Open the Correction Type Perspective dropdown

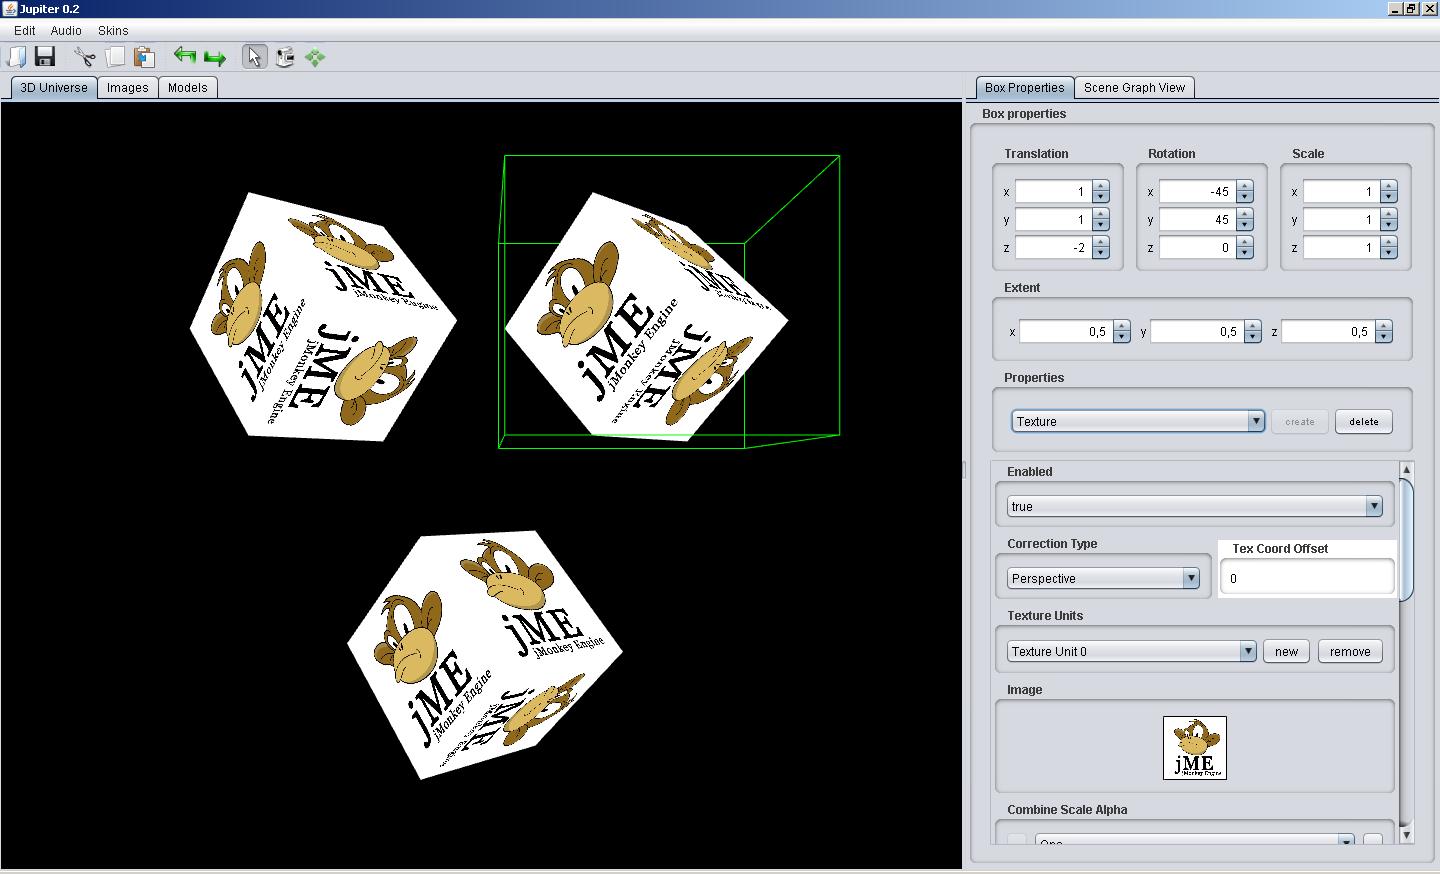coord(1103,578)
